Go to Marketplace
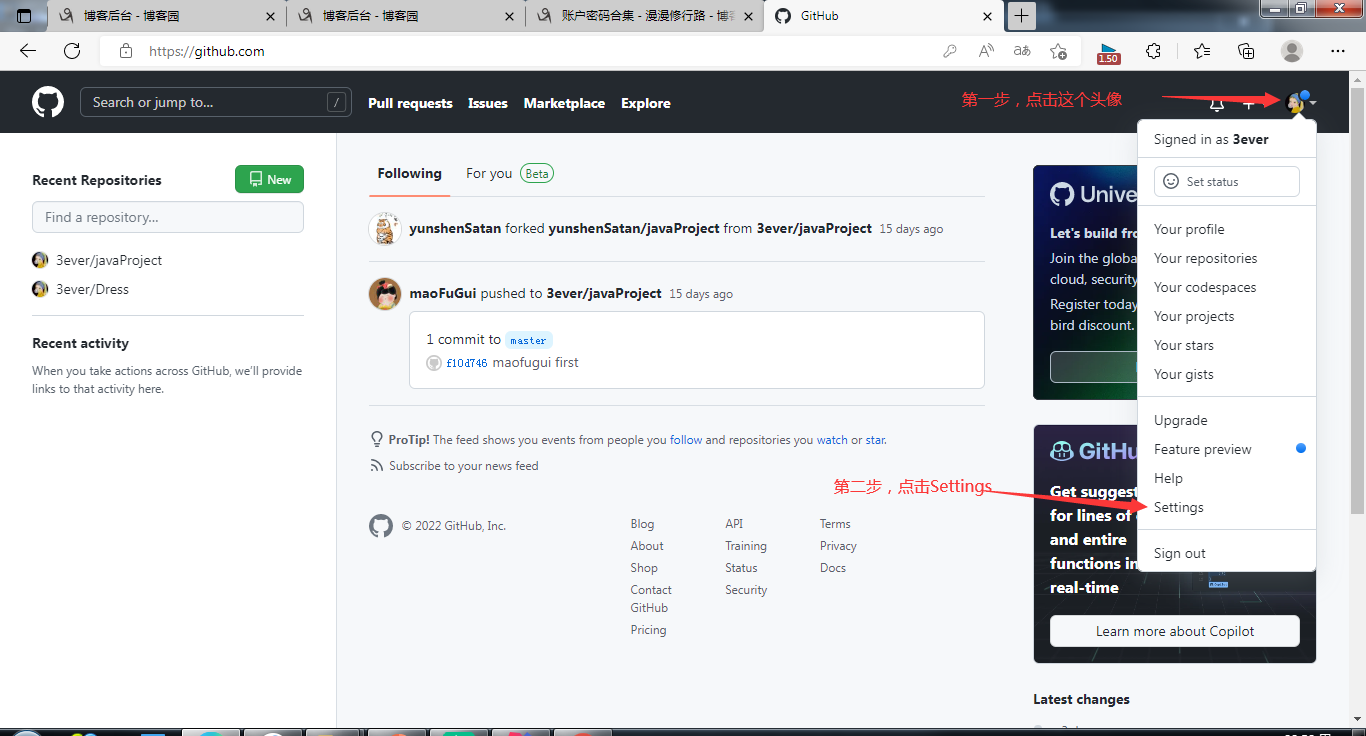The height and width of the screenshot is (736, 1366). (x=564, y=103)
